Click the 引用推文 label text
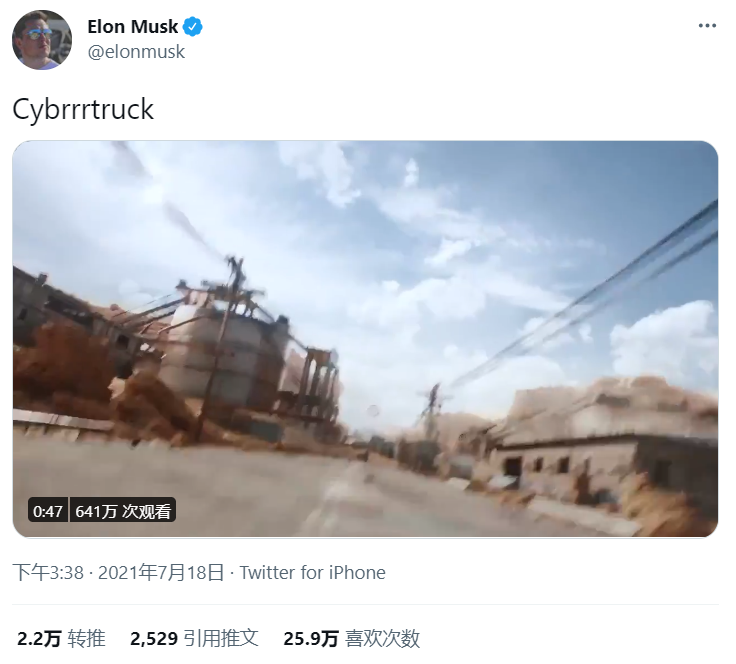 pyautogui.click(x=221, y=639)
